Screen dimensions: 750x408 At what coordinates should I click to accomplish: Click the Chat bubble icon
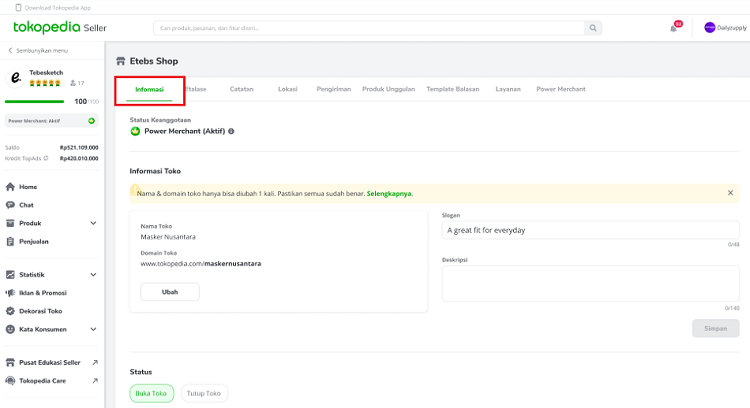tap(10, 205)
